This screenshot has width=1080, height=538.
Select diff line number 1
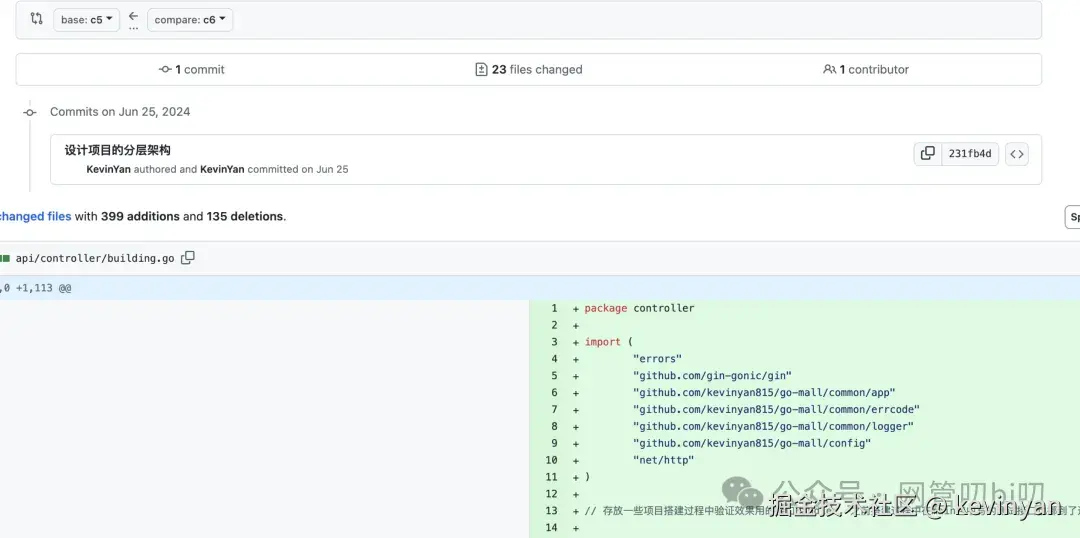pos(554,308)
